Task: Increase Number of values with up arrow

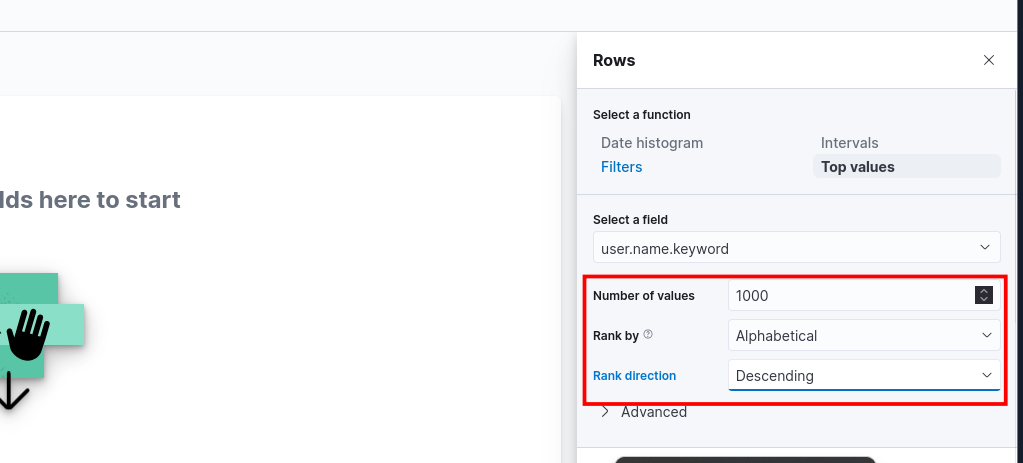Action: 984,291
